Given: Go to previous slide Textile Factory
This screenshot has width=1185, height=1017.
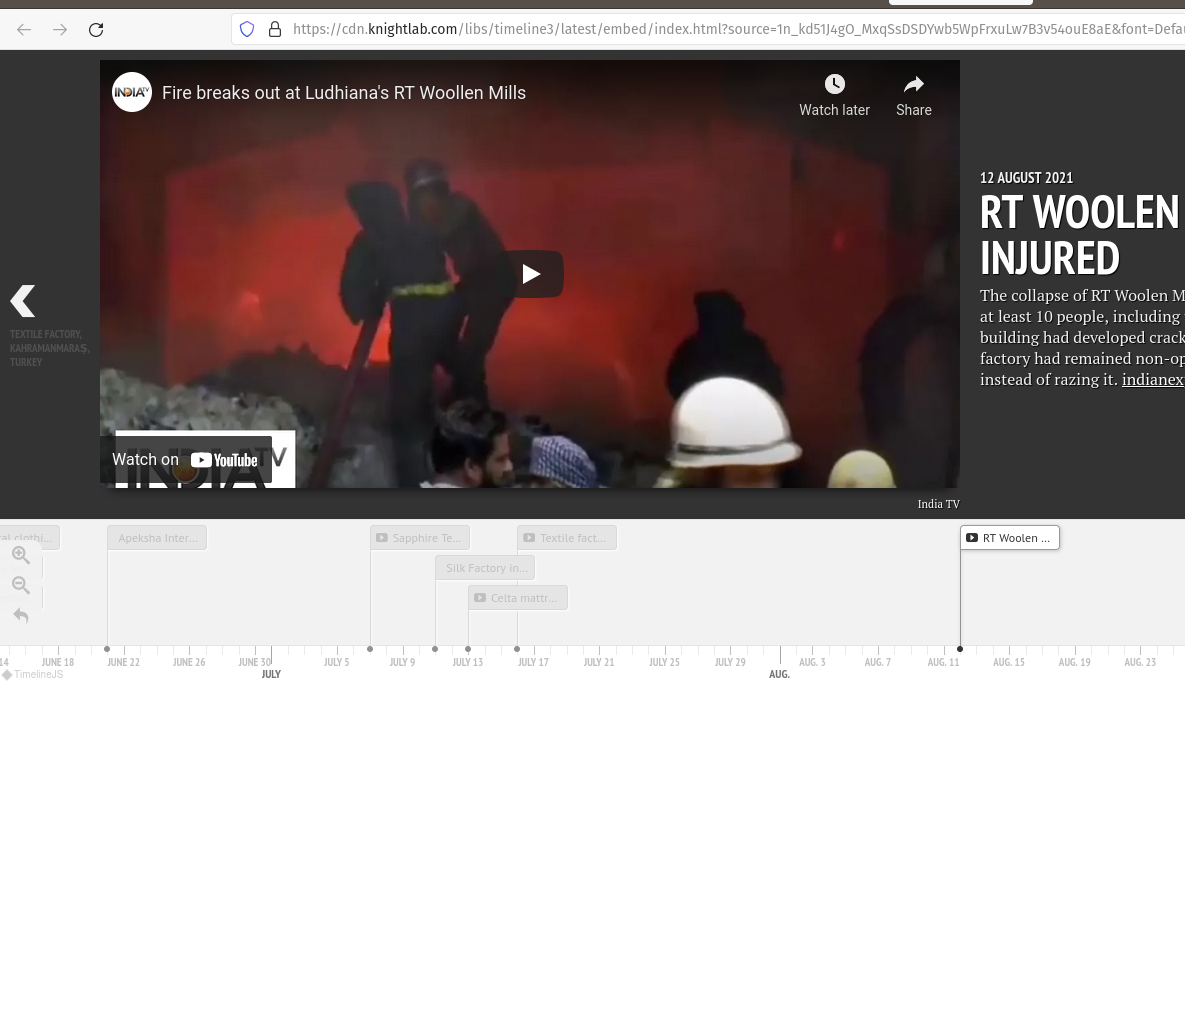Looking at the screenshot, I should (x=23, y=301).
